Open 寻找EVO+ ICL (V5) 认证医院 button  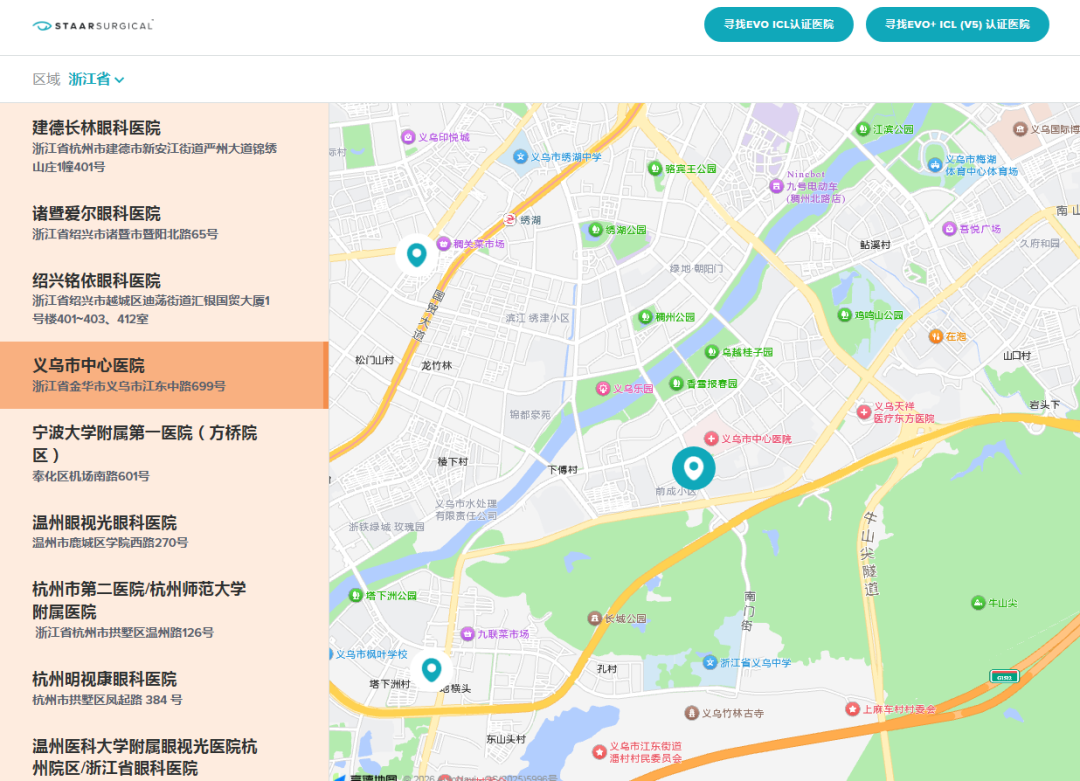(957, 25)
